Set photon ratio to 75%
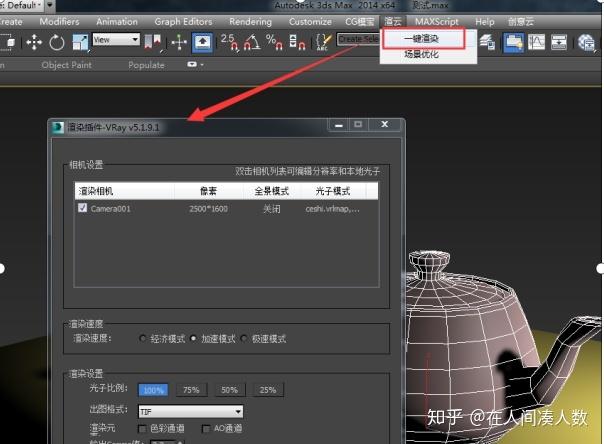This screenshot has width=604, height=444. 191,390
